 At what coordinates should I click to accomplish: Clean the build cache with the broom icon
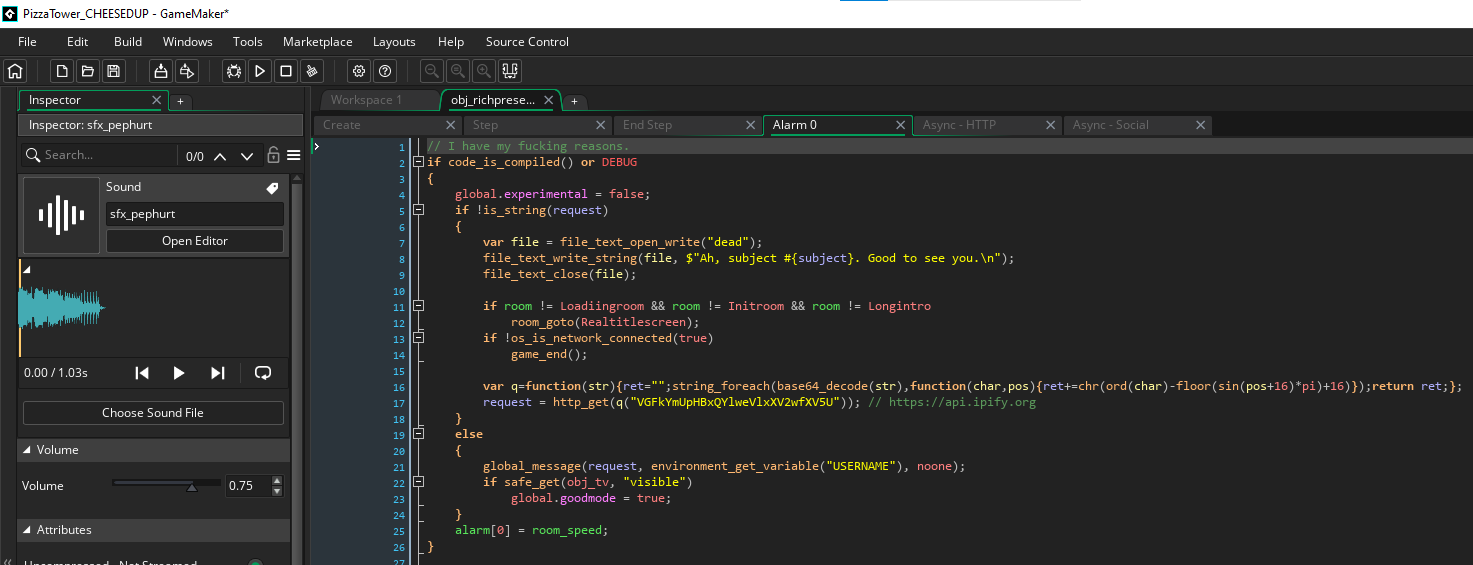312,71
